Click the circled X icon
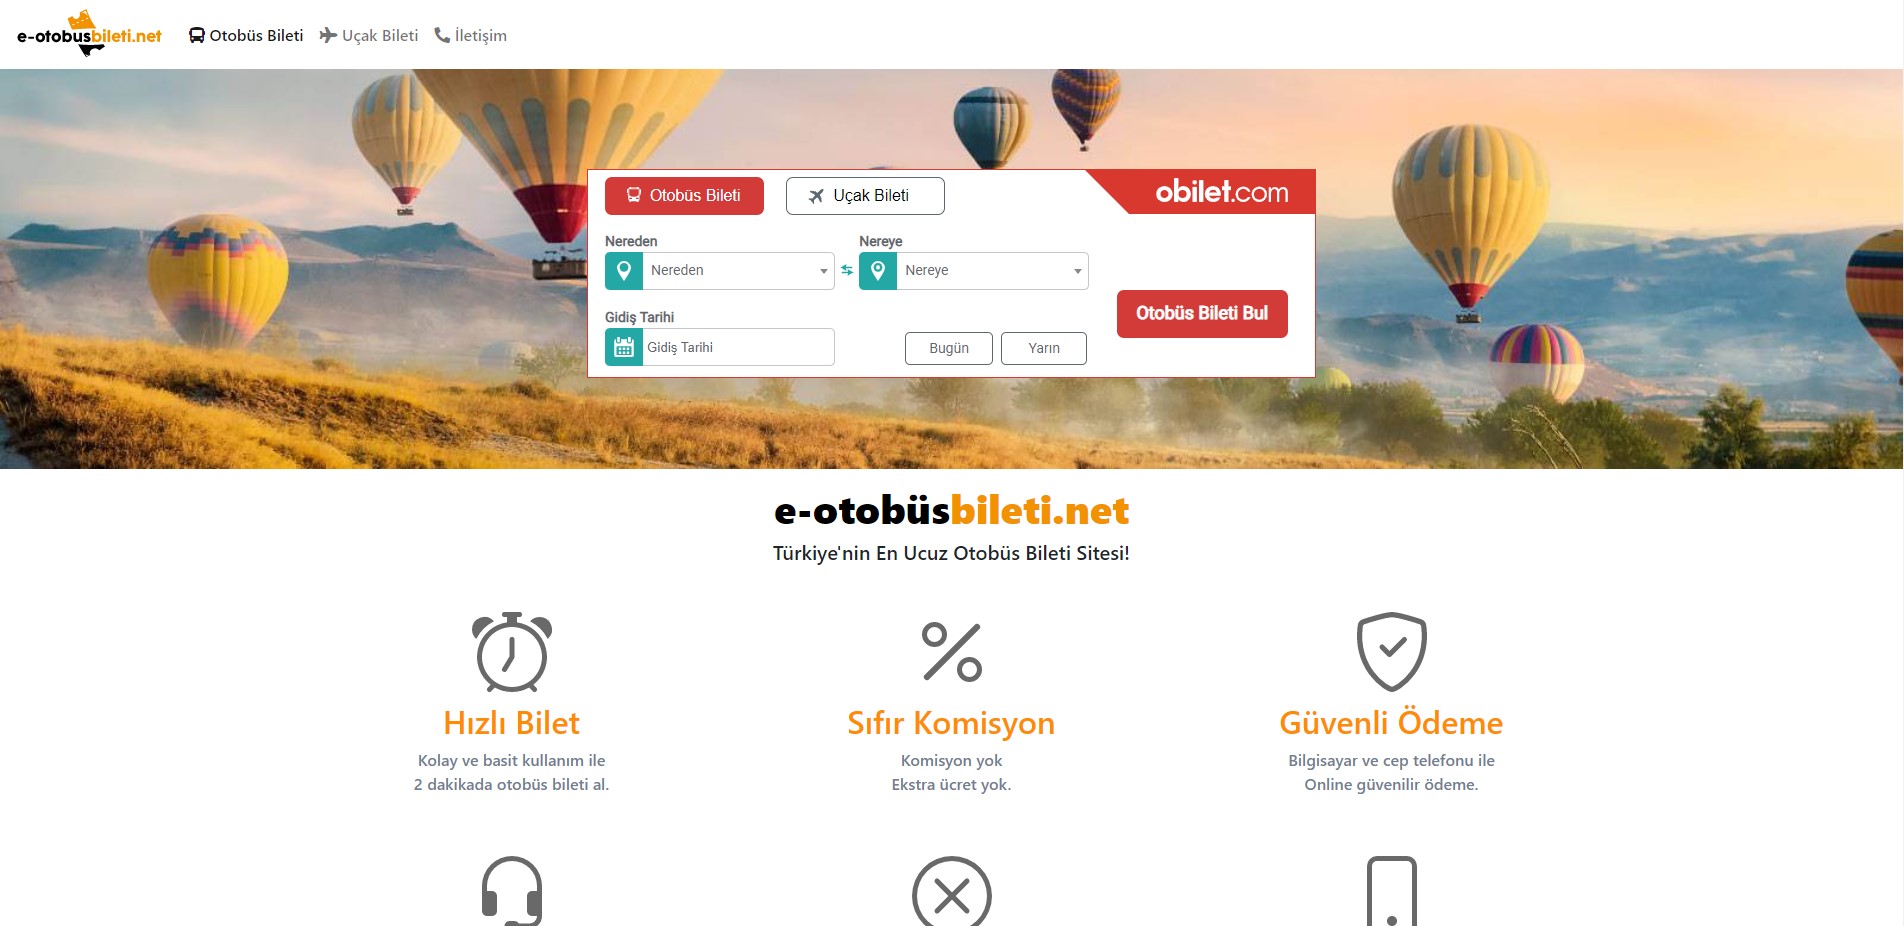 [952, 892]
